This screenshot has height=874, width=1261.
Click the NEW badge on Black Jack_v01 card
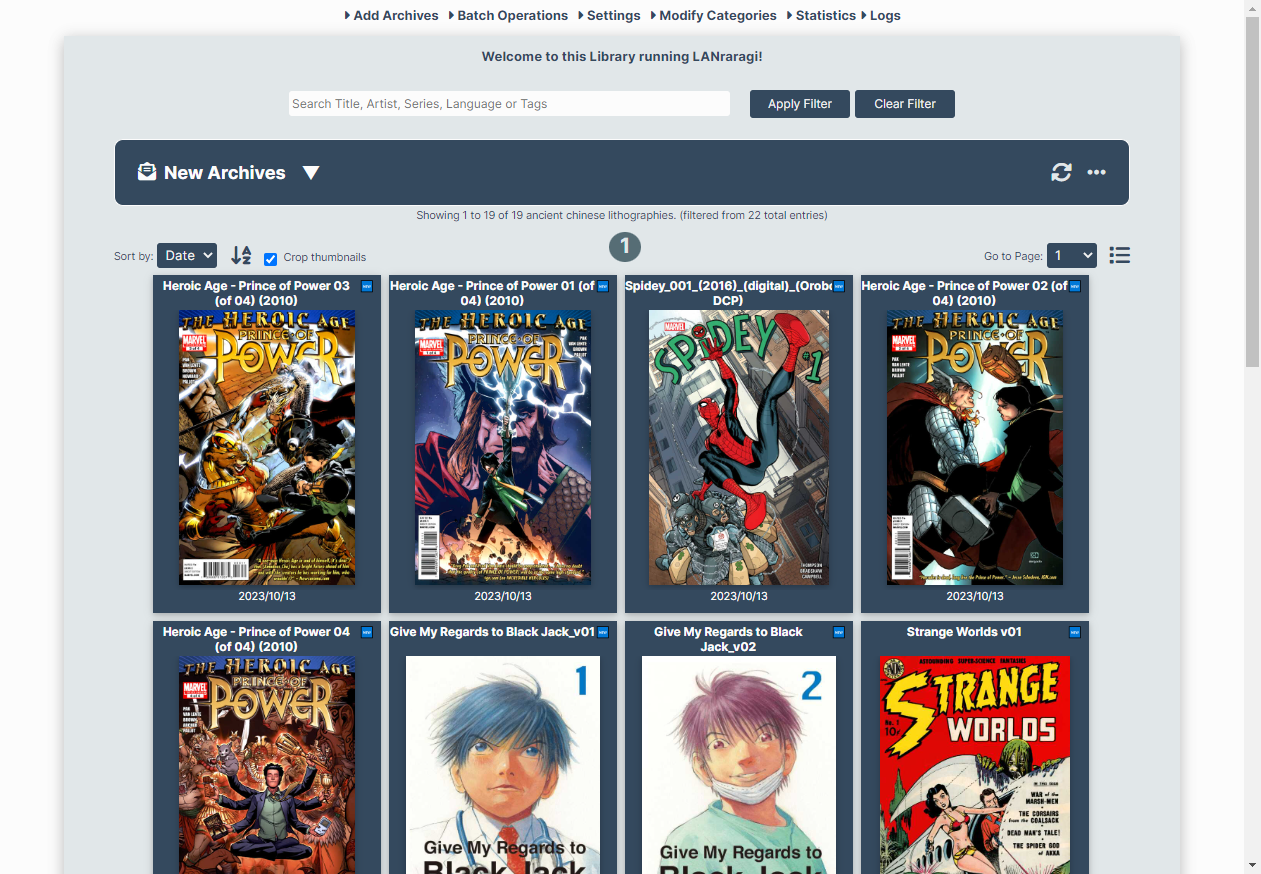[602, 632]
